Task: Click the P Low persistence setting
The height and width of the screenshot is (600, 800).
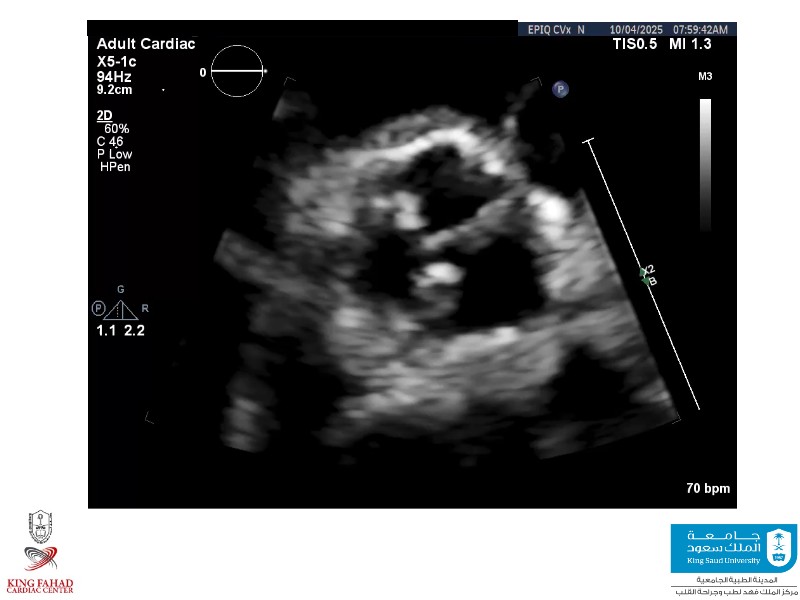Action: point(114,154)
